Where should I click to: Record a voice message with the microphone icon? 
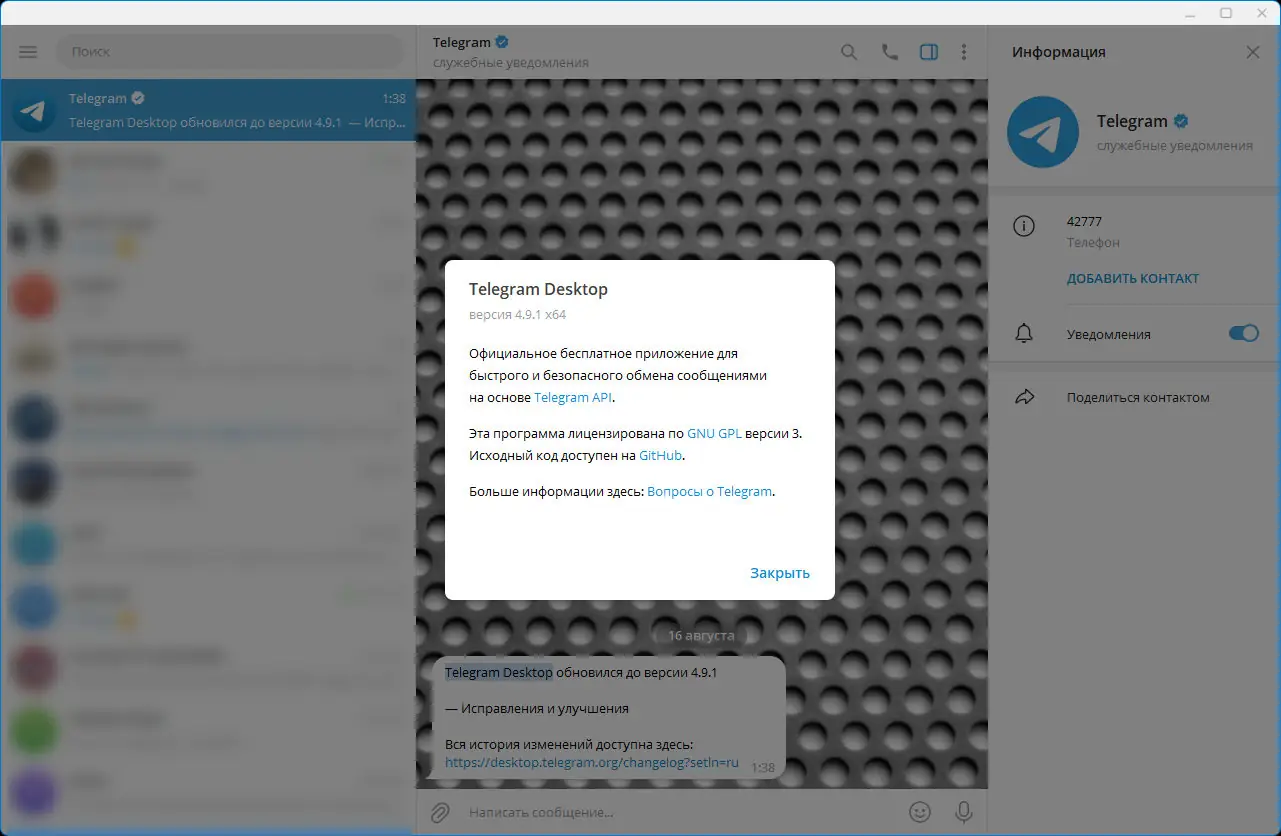(964, 812)
